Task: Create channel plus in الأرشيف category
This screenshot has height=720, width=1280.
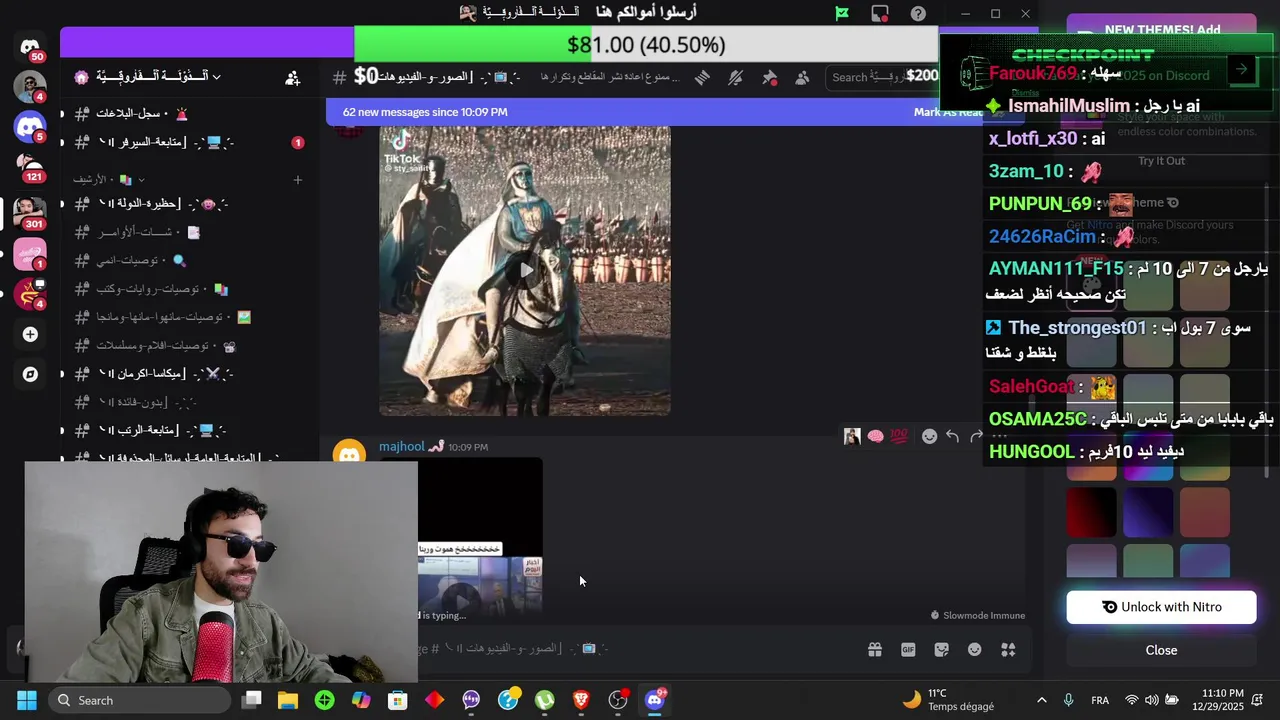Action: [x=297, y=180]
